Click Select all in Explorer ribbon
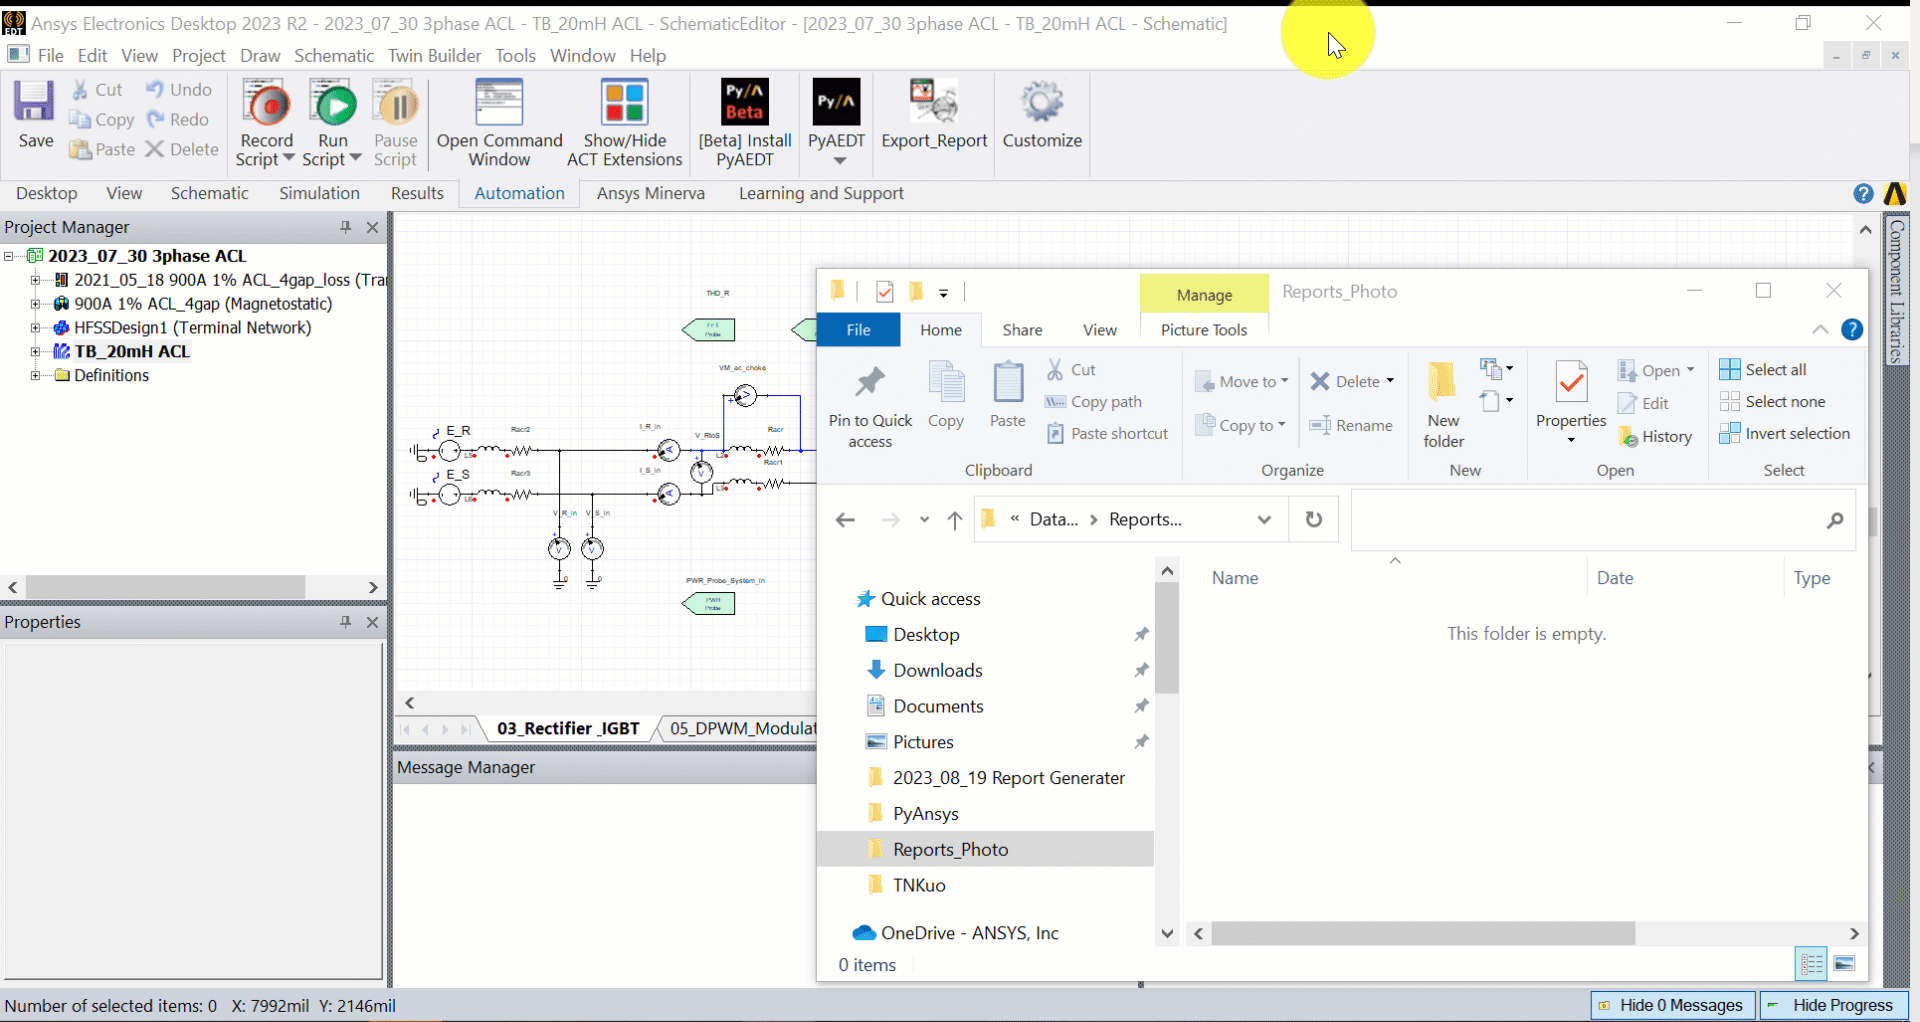This screenshot has width=1920, height=1022. click(x=1764, y=370)
